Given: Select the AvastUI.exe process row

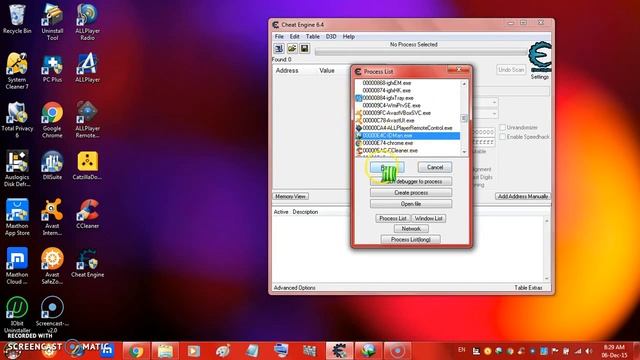Looking at the screenshot, I should point(408,120).
